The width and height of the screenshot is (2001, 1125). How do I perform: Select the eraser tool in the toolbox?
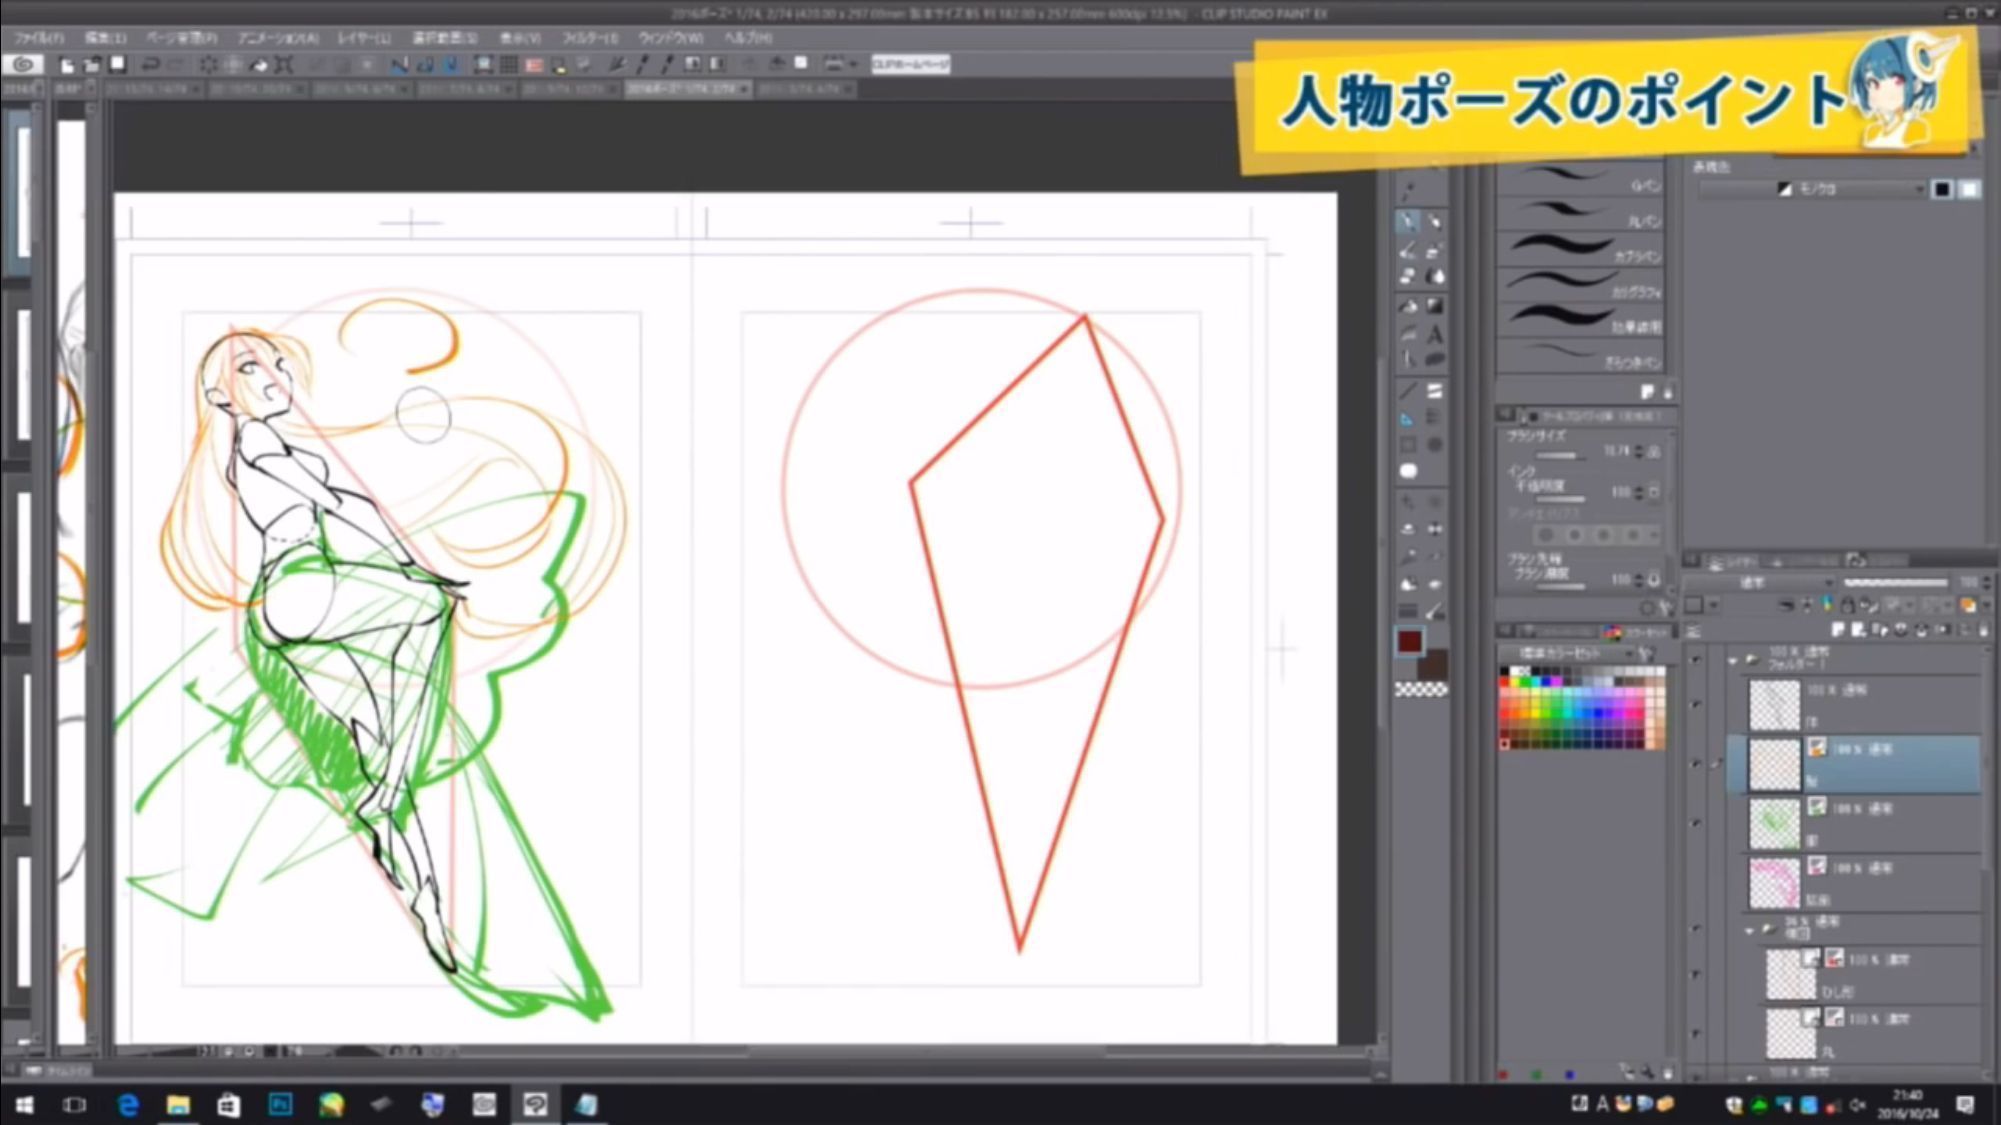(x=1408, y=277)
